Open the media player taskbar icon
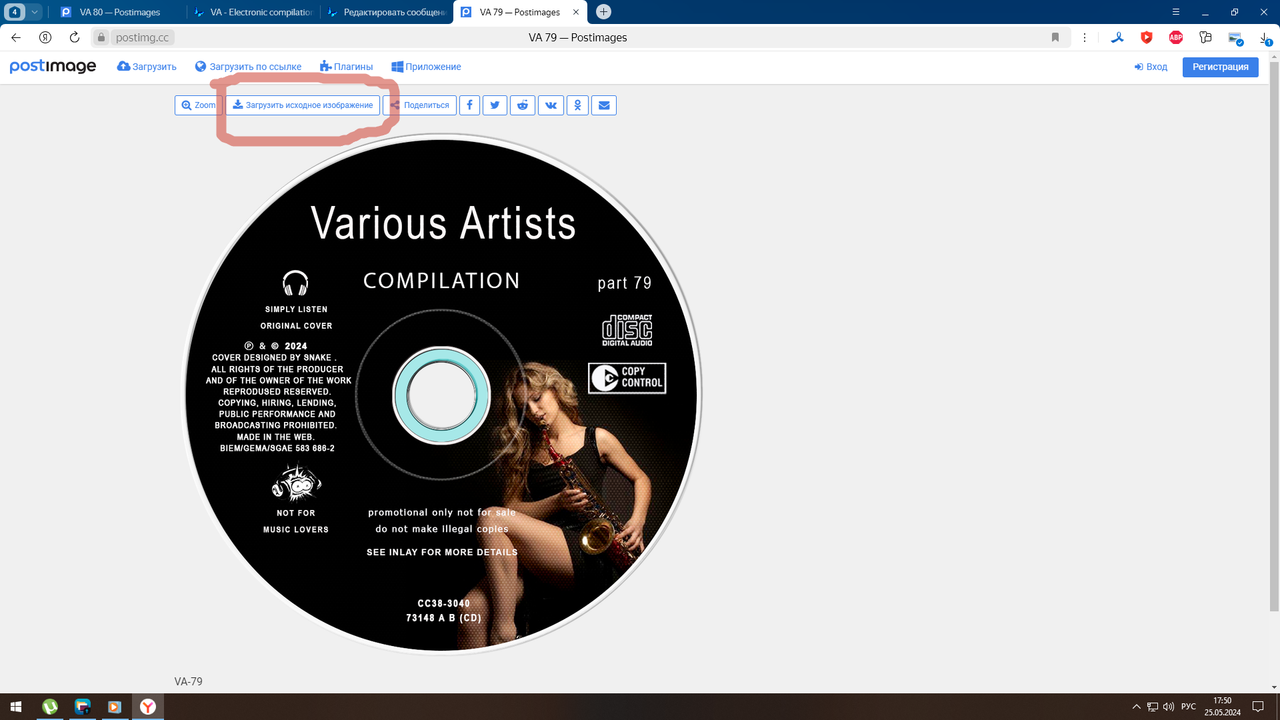The height and width of the screenshot is (720, 1280). coord(115,706)
